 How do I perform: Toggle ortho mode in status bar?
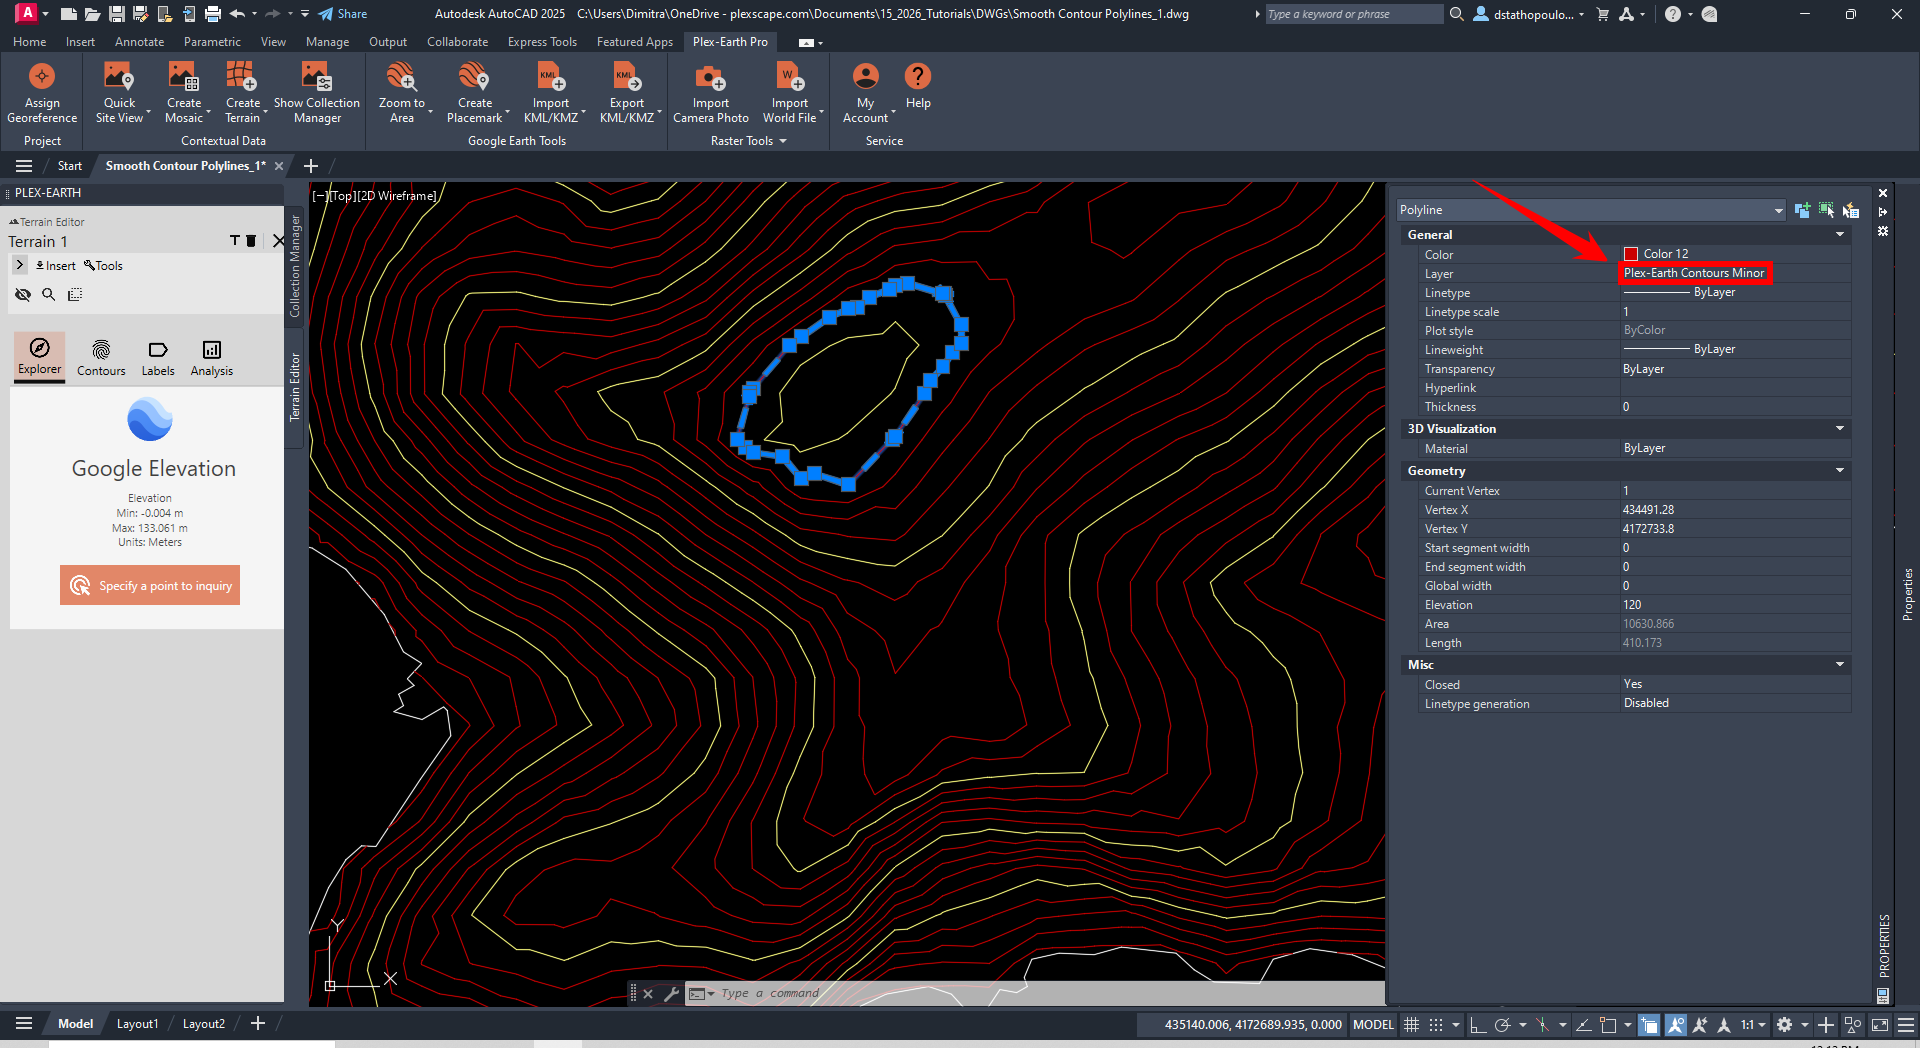point(1477,1024)
